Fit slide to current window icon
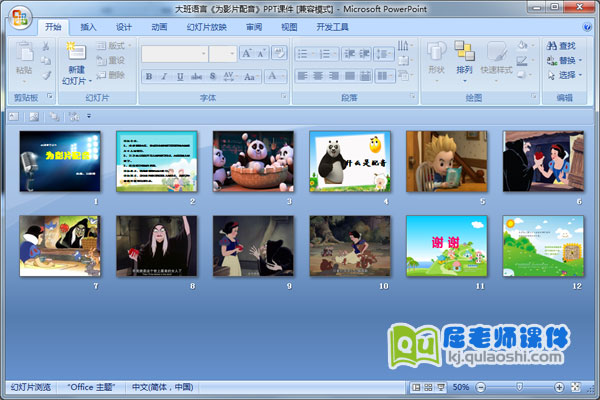 [x=576, y=387]
